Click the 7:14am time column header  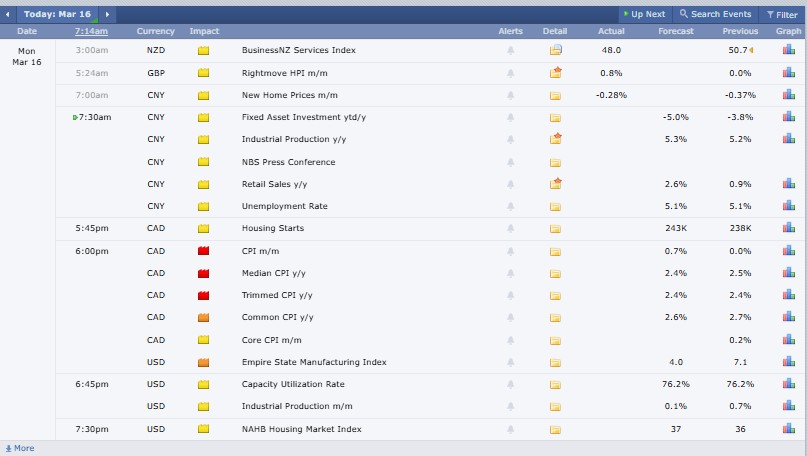[91, 32]
